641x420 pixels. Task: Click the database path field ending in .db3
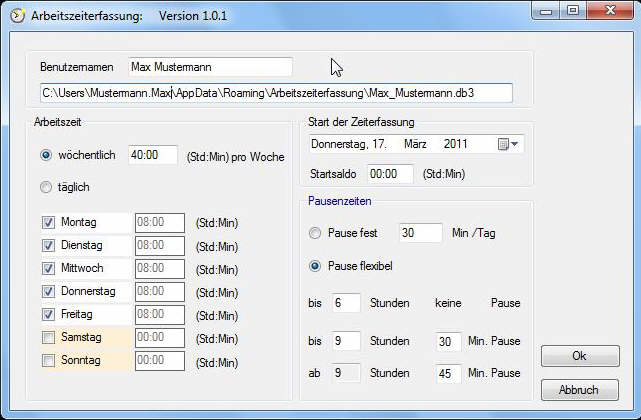point(276,93)
